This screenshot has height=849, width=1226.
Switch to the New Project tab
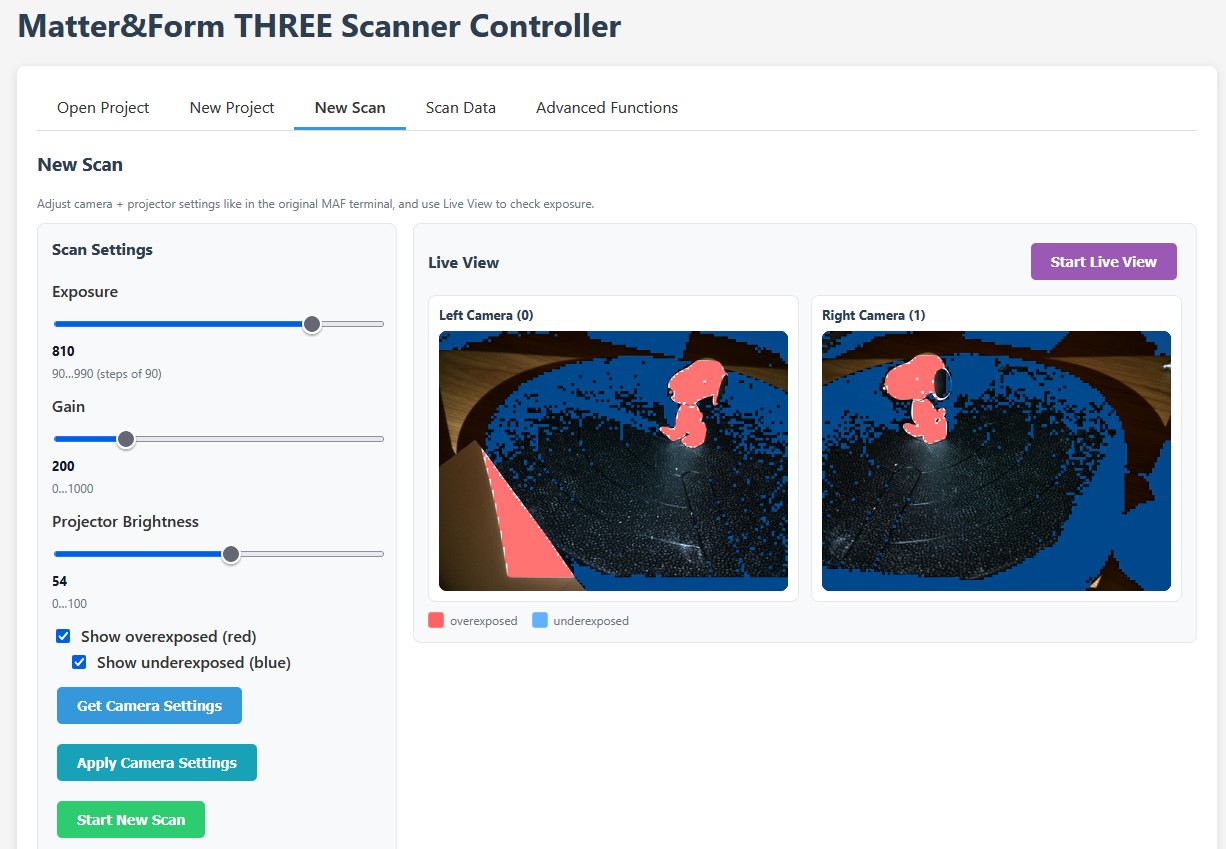[232, 108]
